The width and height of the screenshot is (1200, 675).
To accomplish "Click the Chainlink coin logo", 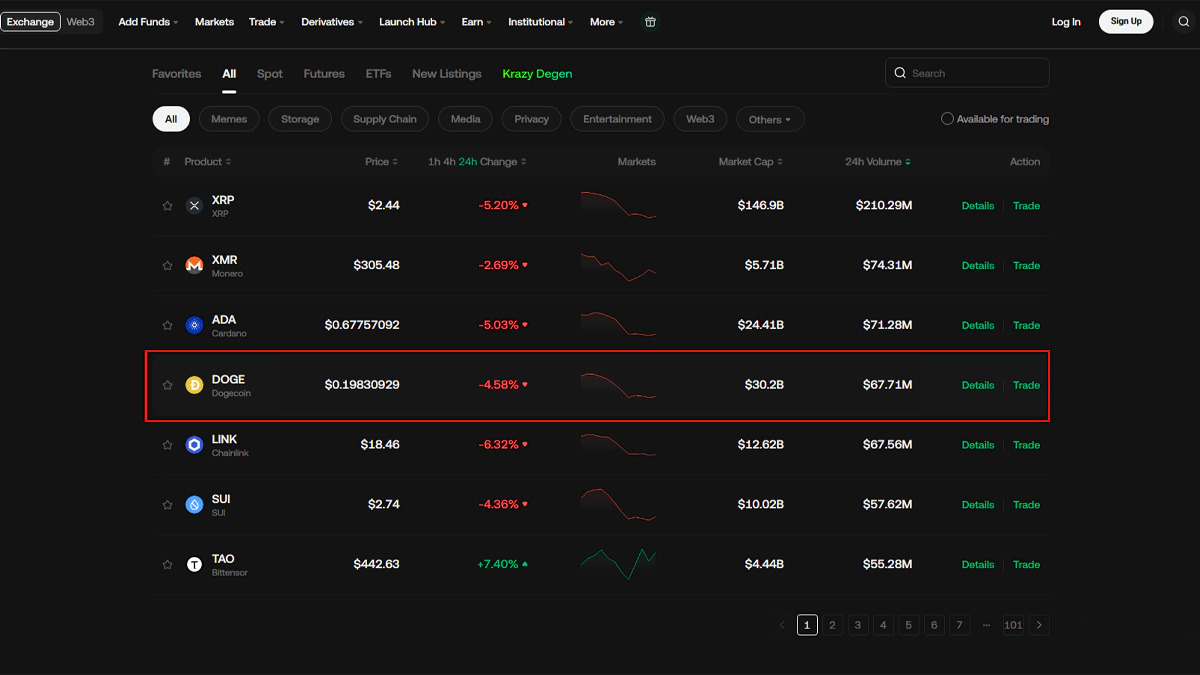I will click(x=194, y=445).
